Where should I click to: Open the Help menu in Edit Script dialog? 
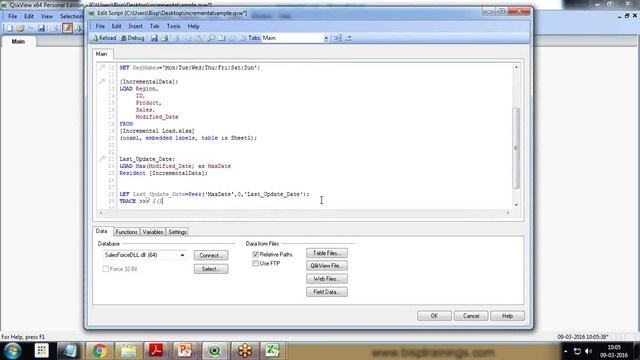193,26
